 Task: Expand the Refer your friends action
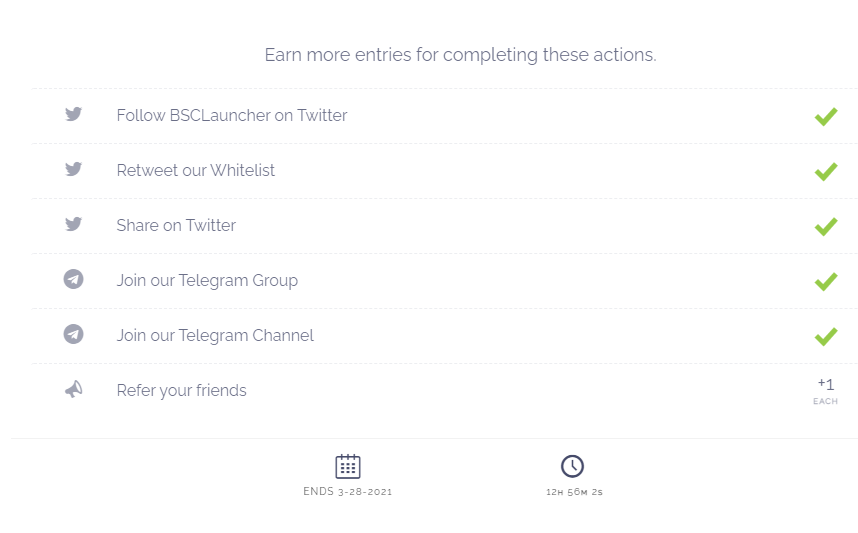[x=181, y=391]
